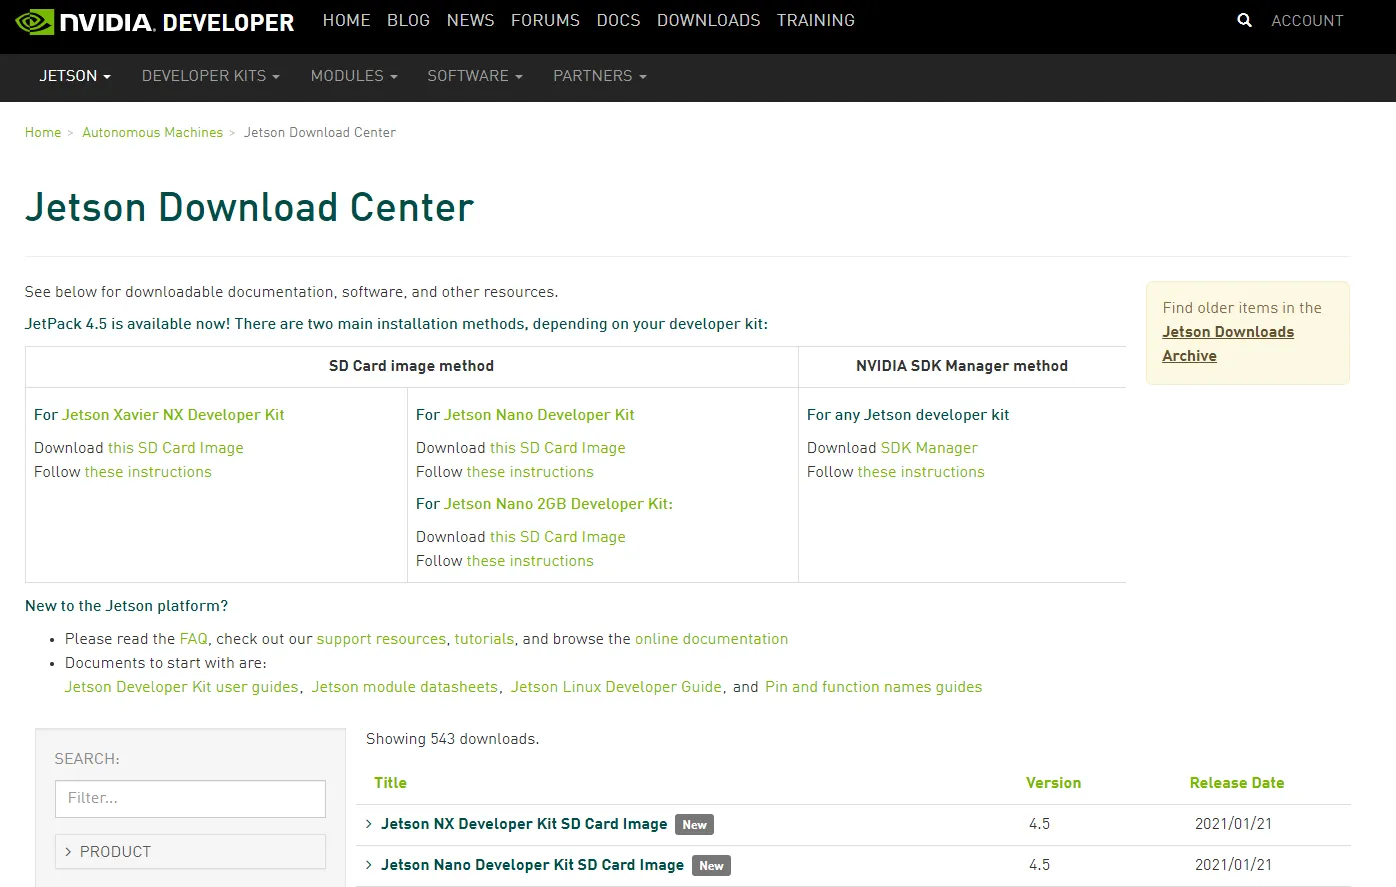1396x887 pixels.
Task: Download the Jetson Nano SD Card Image
Action: (x=558, y=448)
